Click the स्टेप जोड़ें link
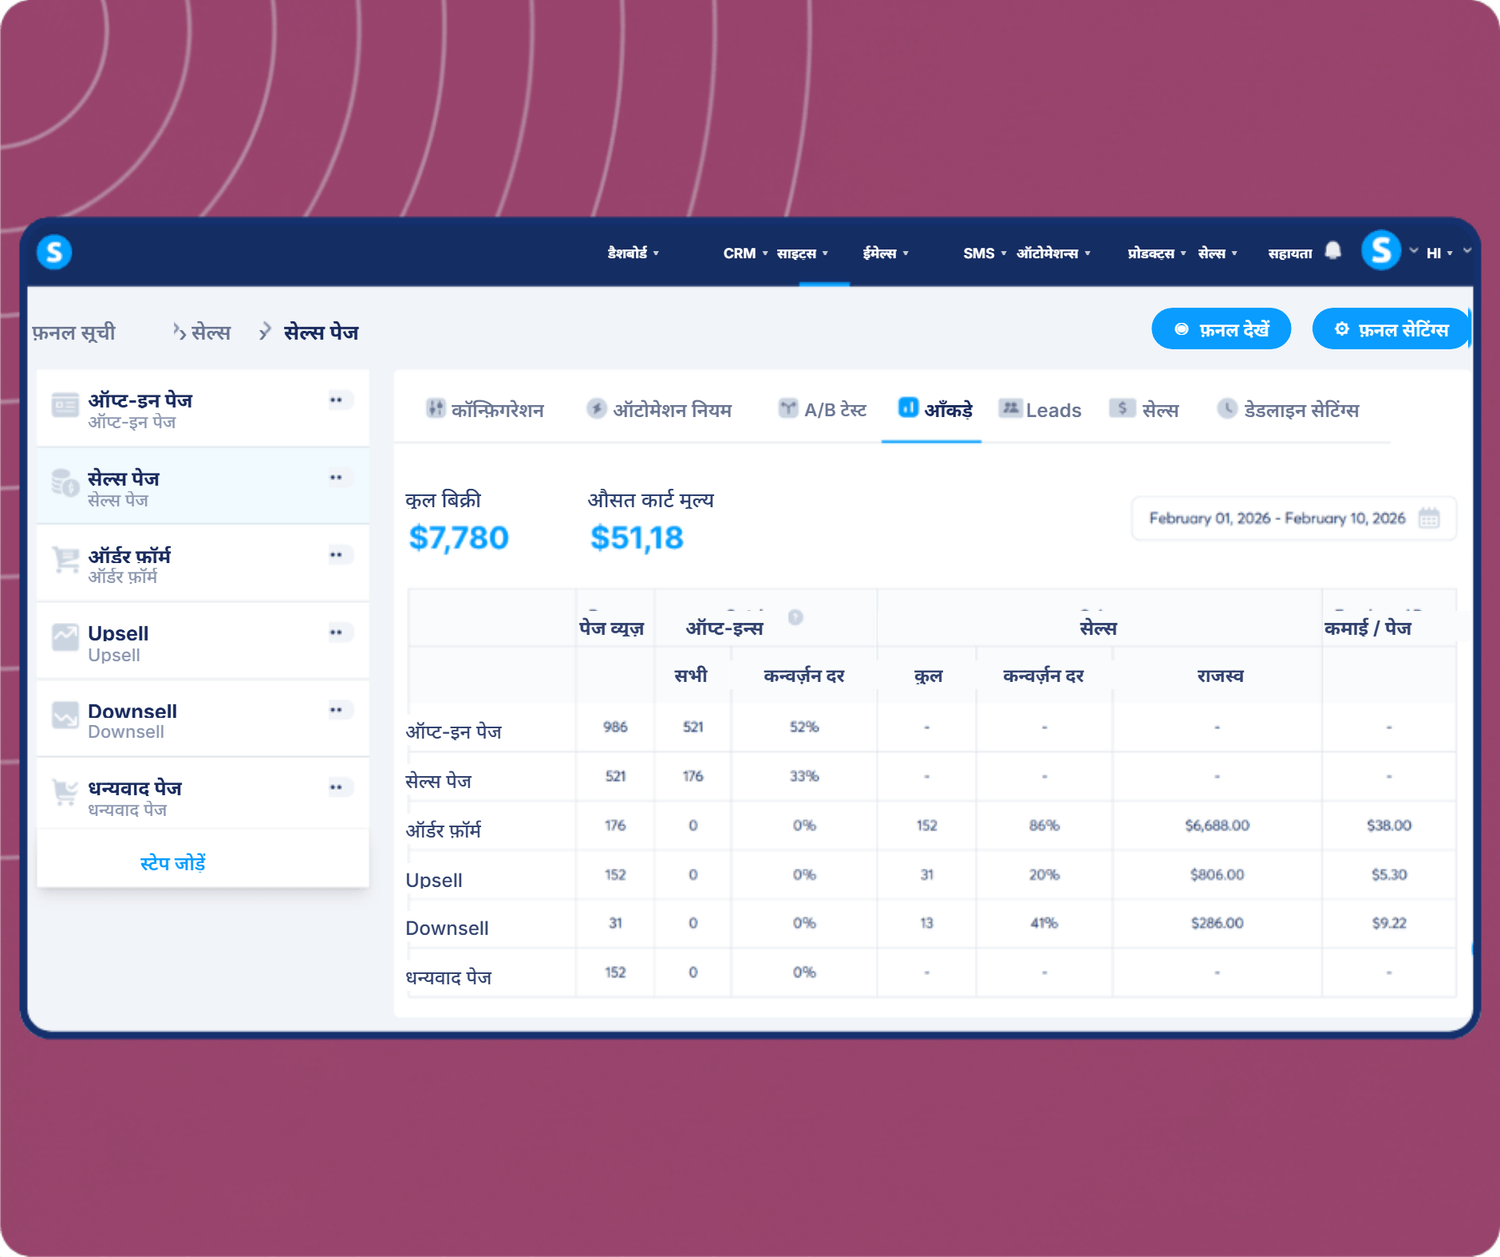1500x1257 pixels. click(x=173, y=863)
